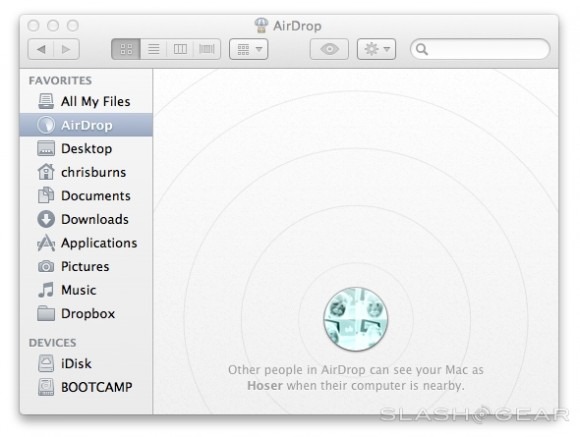Select the BOOTCAMP device

pos(86,387)
